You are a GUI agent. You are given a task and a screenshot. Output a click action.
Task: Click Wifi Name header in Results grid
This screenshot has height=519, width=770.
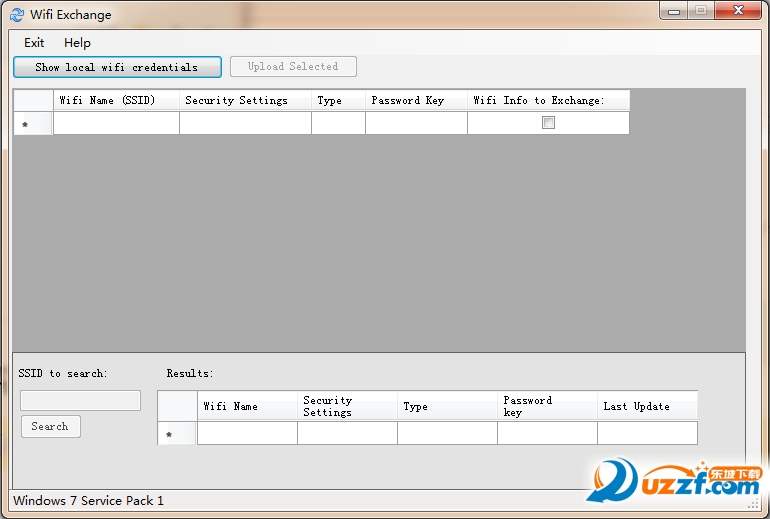click(x=248, y=406)
